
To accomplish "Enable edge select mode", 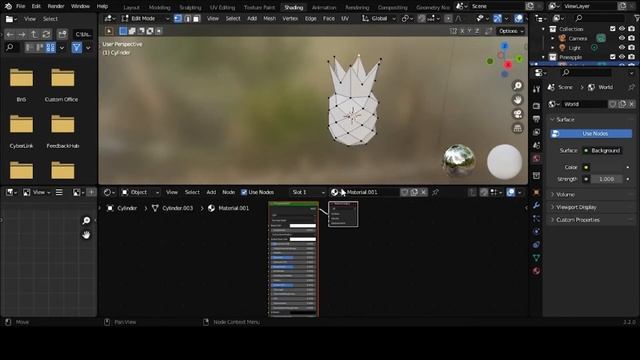I will point(187,19).
